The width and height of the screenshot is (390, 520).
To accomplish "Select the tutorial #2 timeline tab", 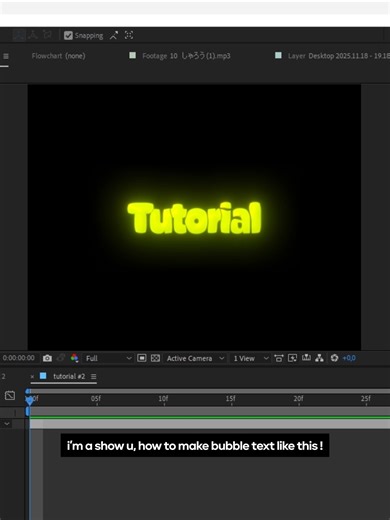I will pyautogui.click(x=69, y=376).
